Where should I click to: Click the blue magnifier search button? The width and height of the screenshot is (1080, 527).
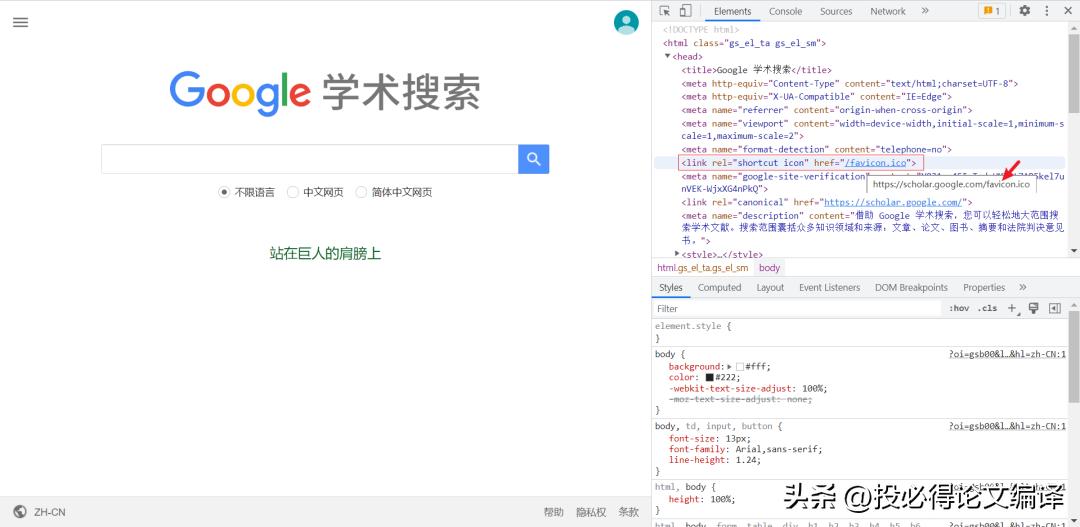point(533,159)
